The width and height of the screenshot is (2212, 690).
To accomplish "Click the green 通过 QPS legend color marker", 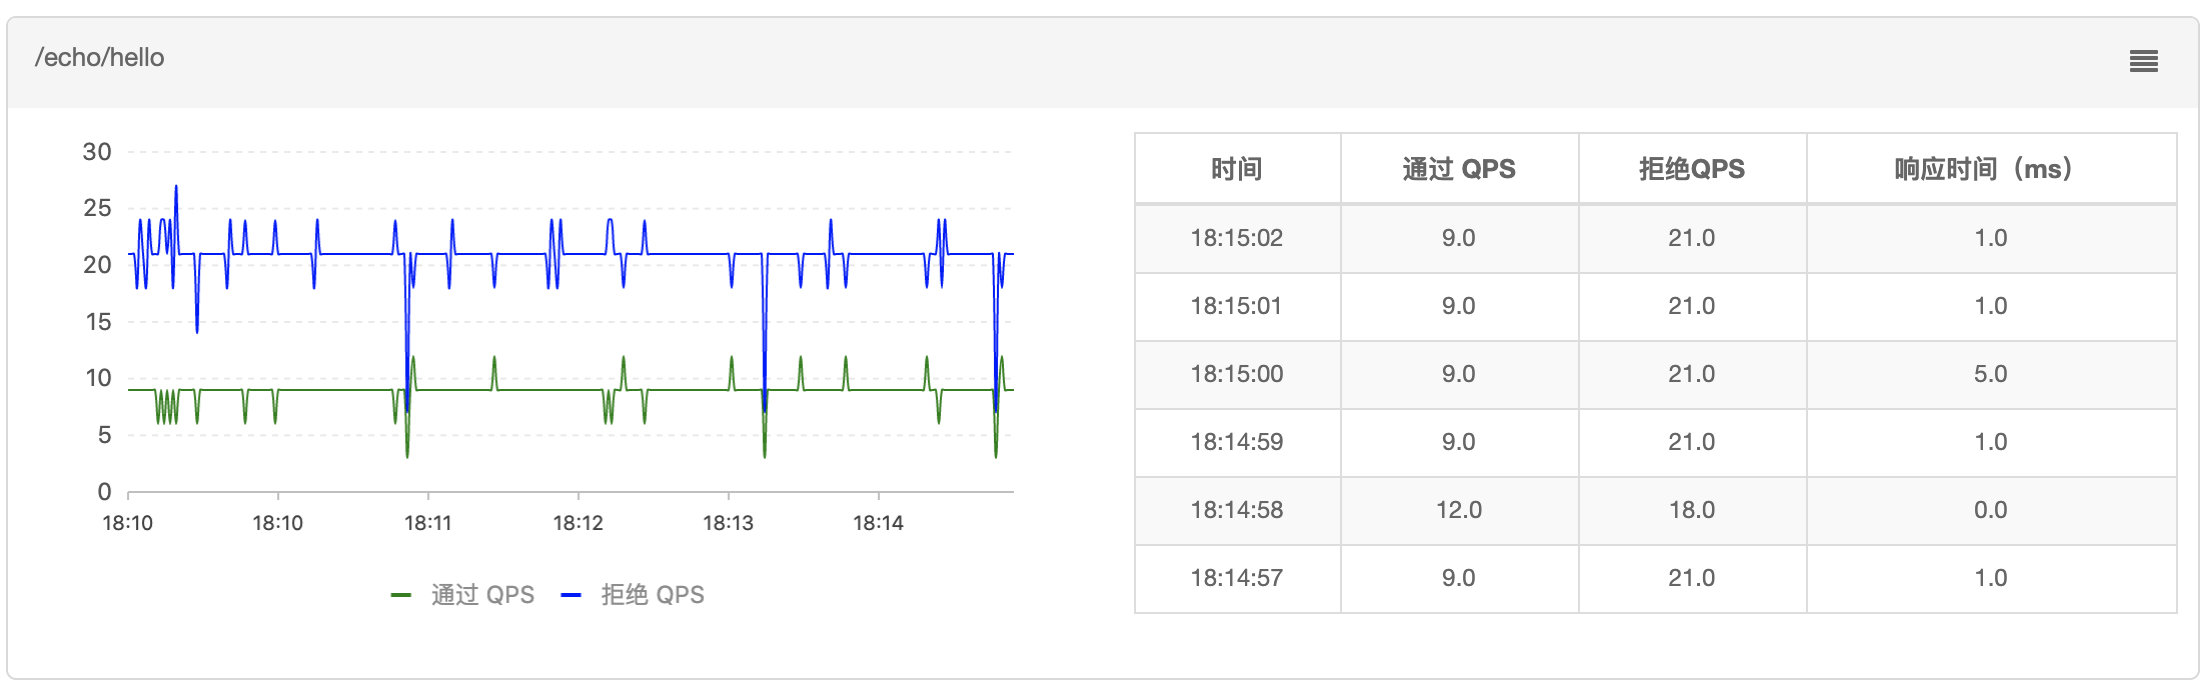I will click(x=401, y=595).
